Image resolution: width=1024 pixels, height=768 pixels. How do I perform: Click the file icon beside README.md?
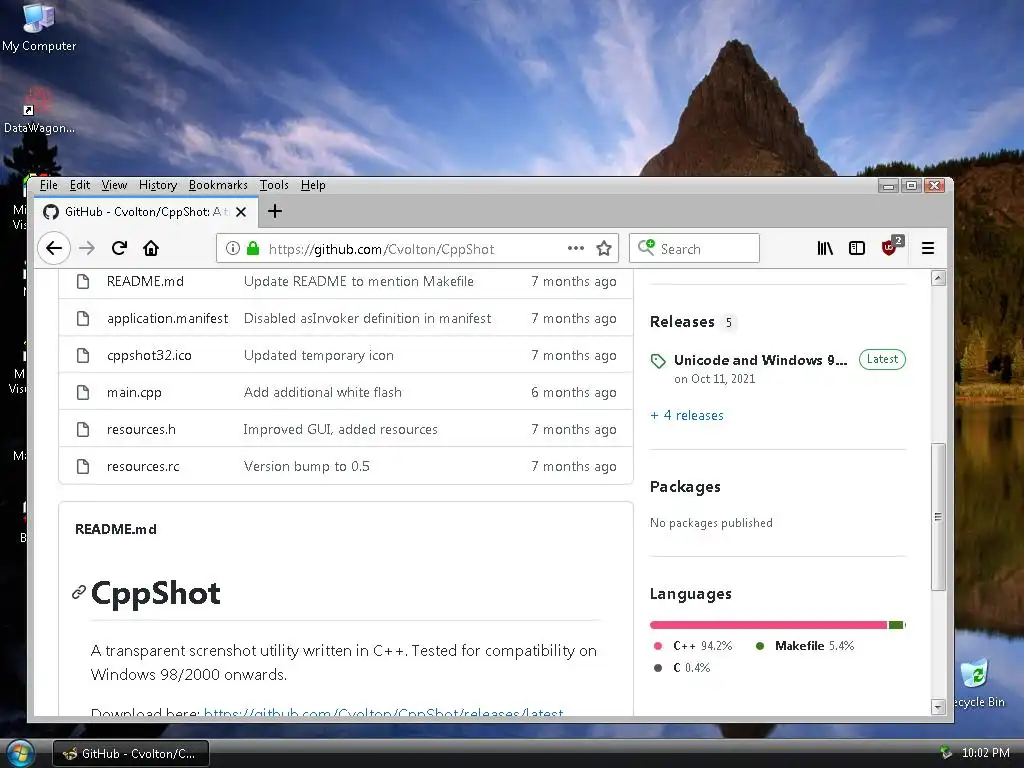coord(83,281)
